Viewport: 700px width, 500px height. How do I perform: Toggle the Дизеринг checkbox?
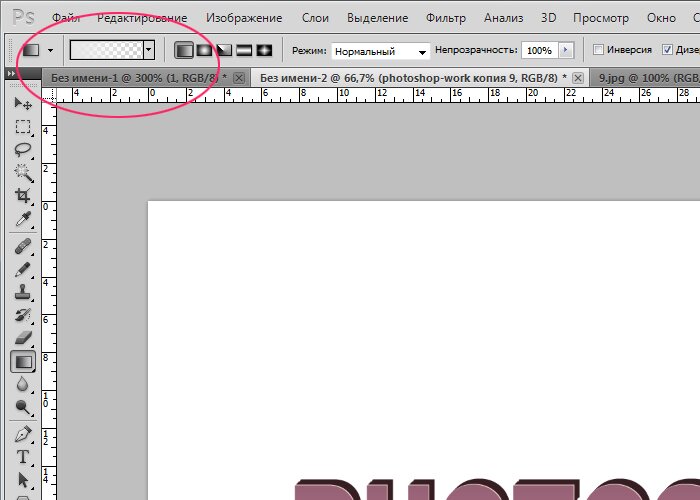coord(667,50)
